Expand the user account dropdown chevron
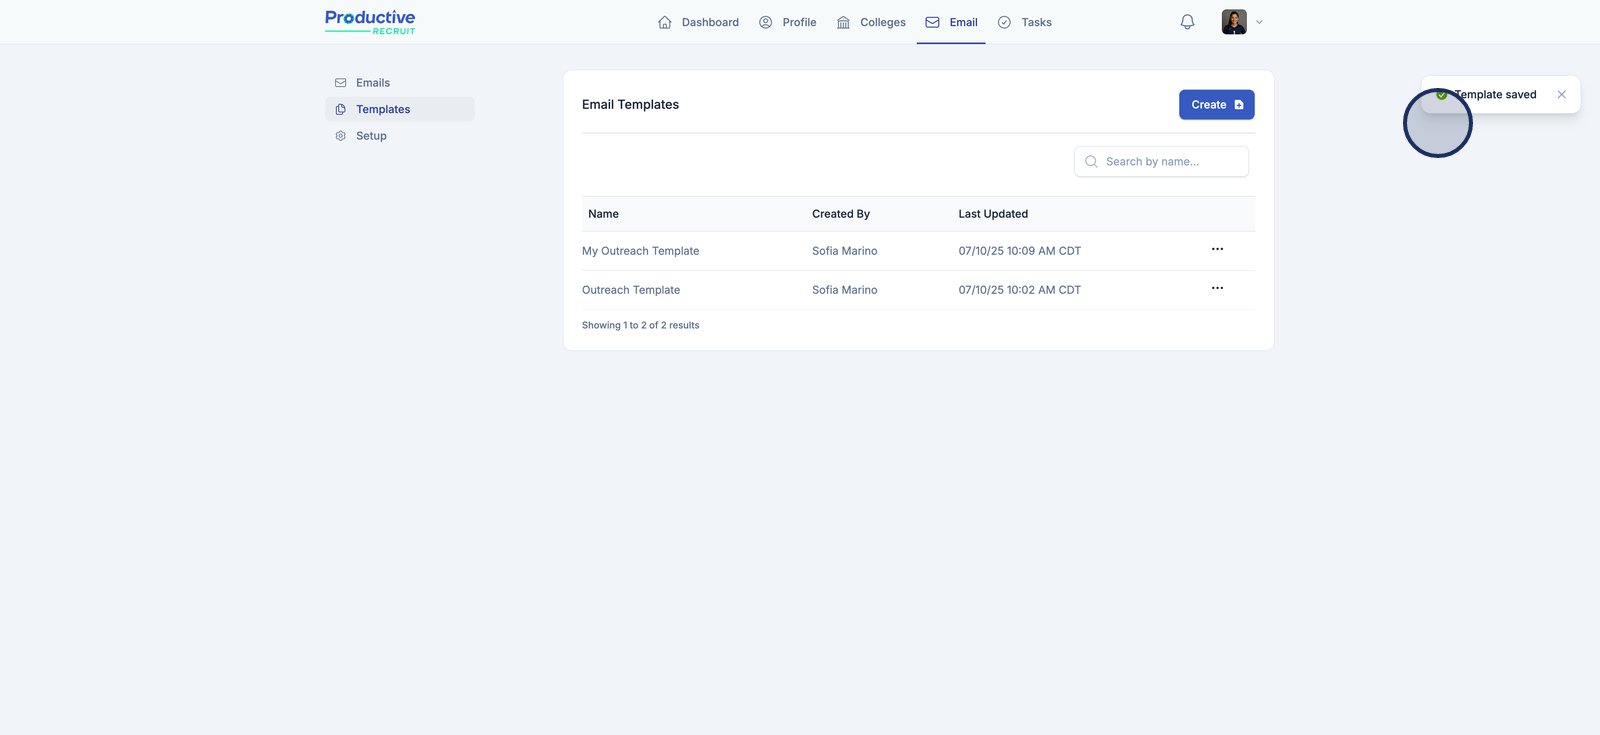The width and height of the screenshot is (1600, 735). (x=1259, y=22)
